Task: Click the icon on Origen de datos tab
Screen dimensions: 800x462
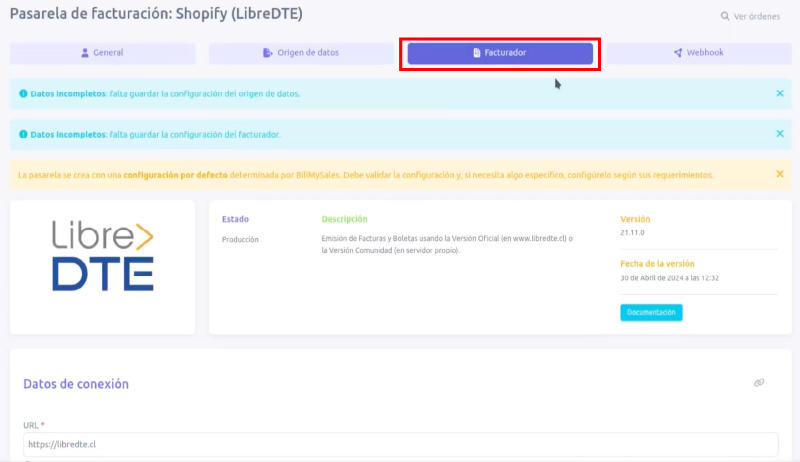Action: click(267, 53)
